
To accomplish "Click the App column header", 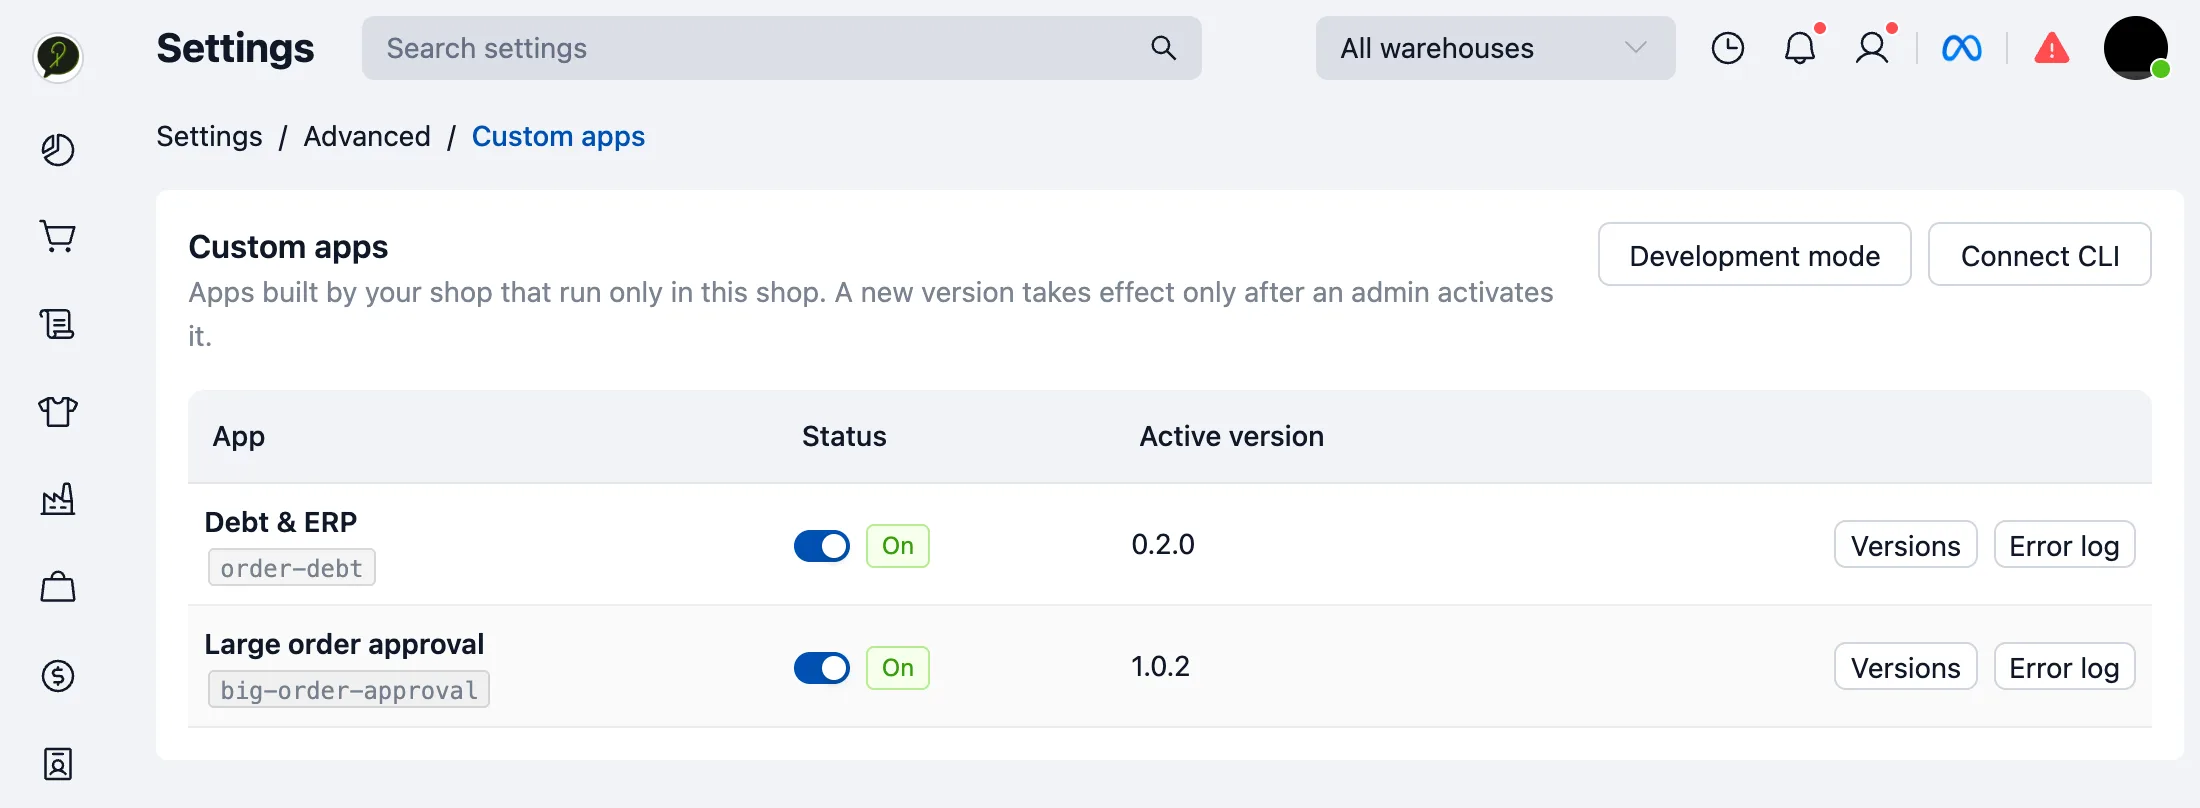I will coord(239,437).
